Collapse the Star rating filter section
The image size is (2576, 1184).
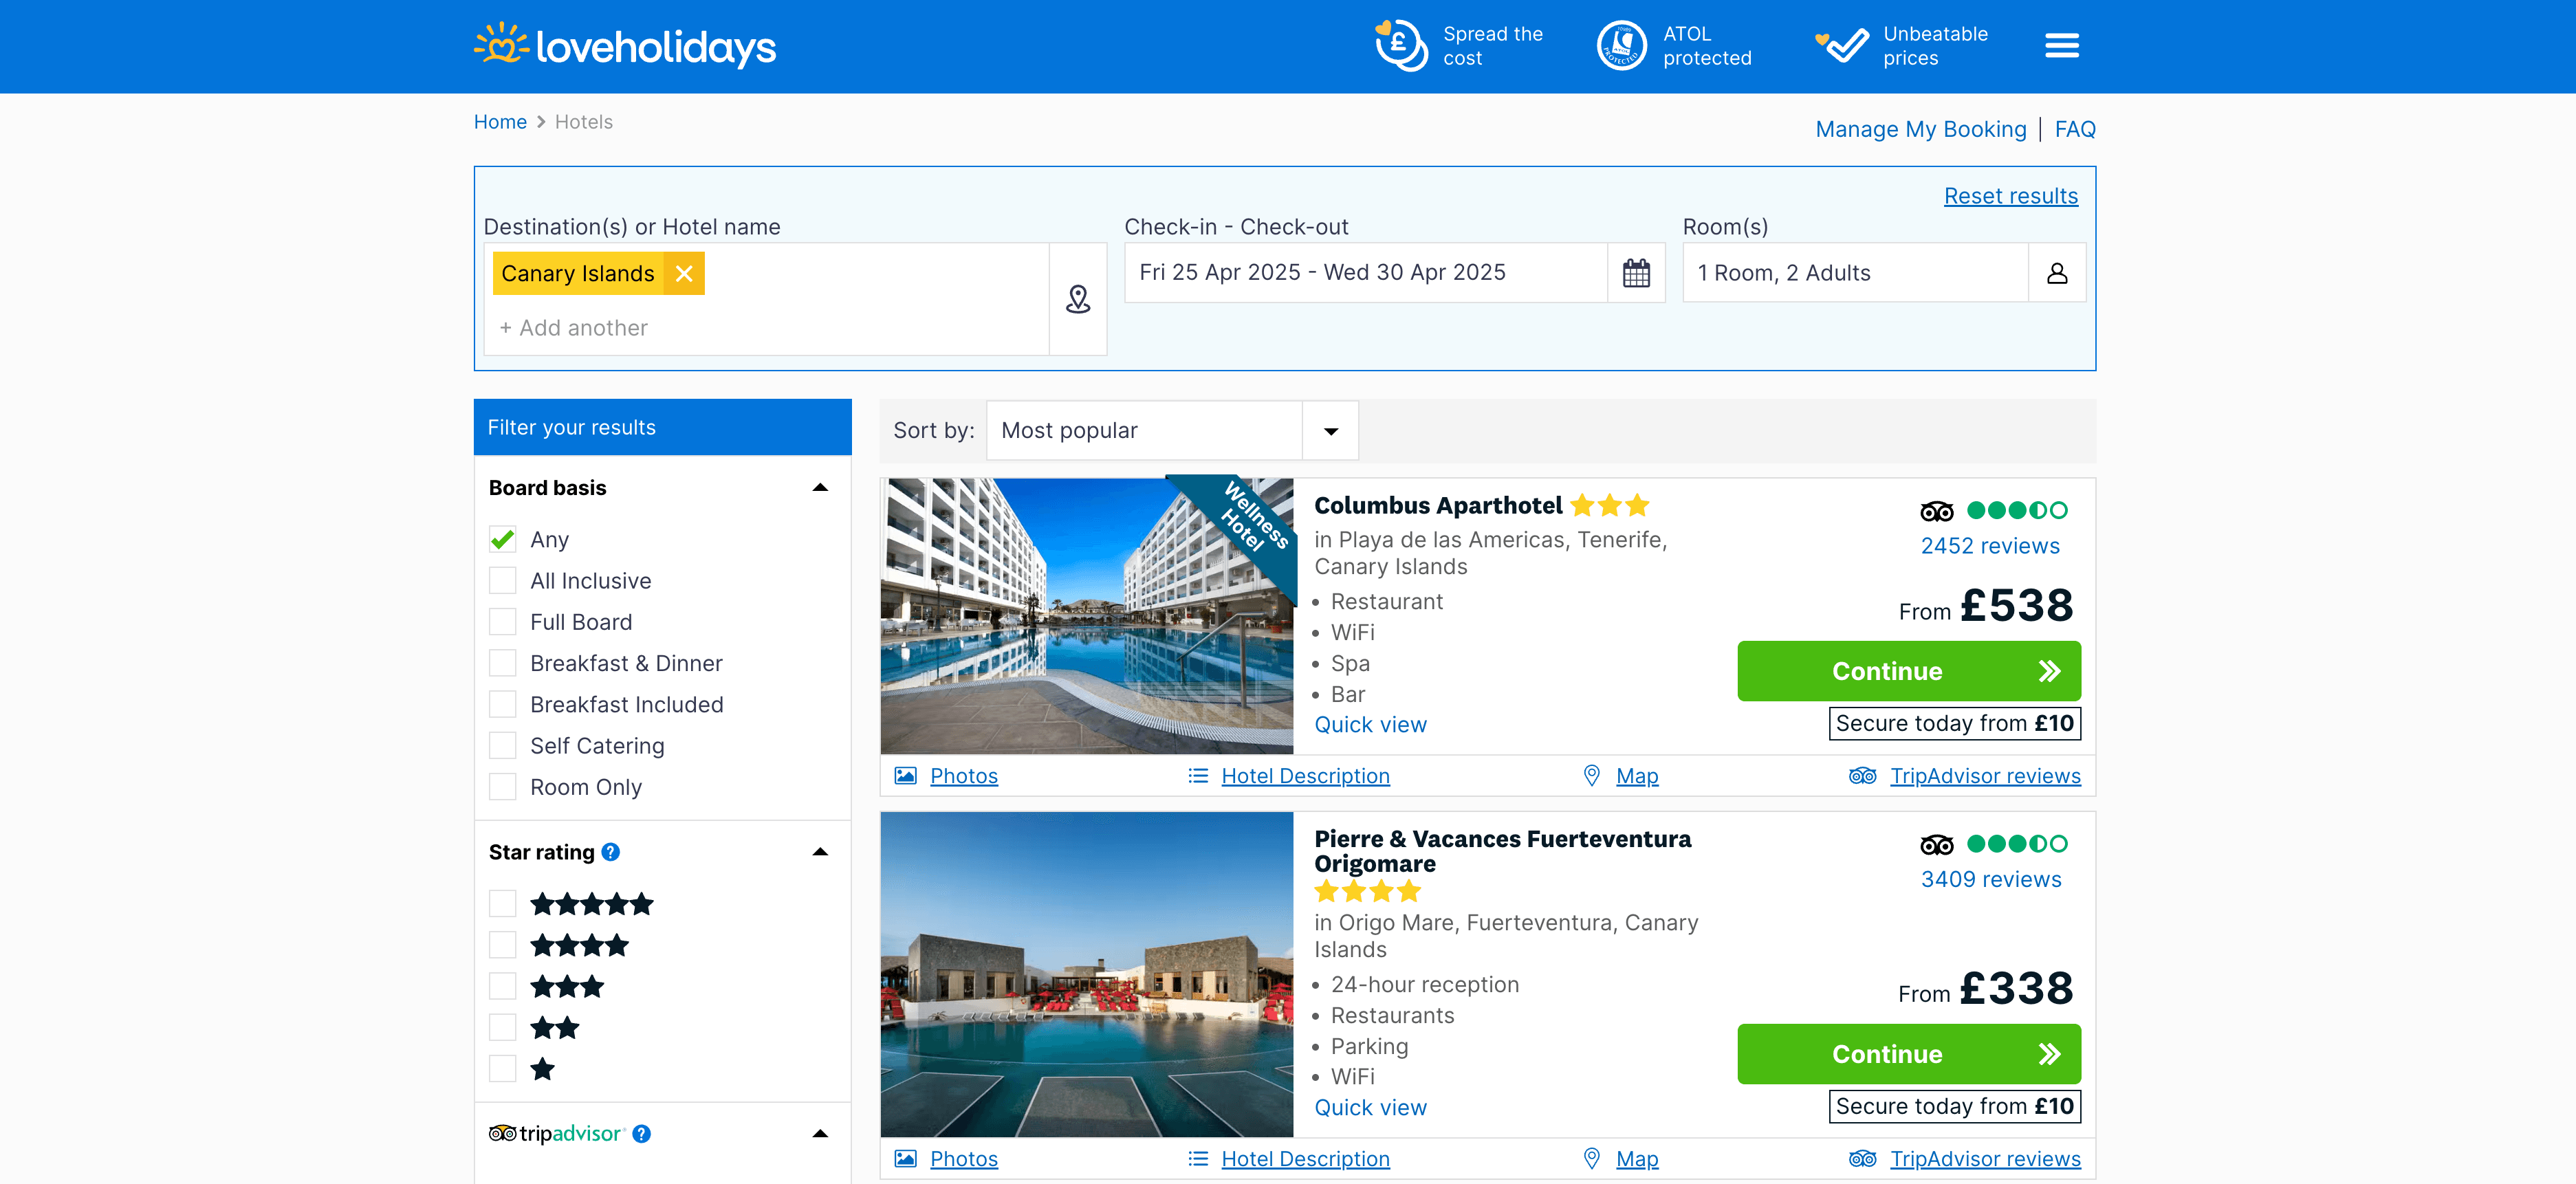click(x=820, y=852)
